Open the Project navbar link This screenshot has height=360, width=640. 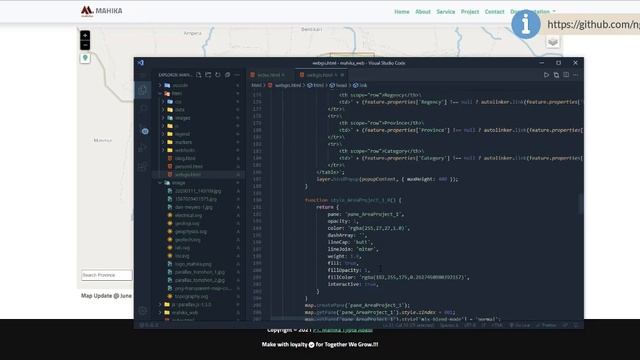(470, 11)
